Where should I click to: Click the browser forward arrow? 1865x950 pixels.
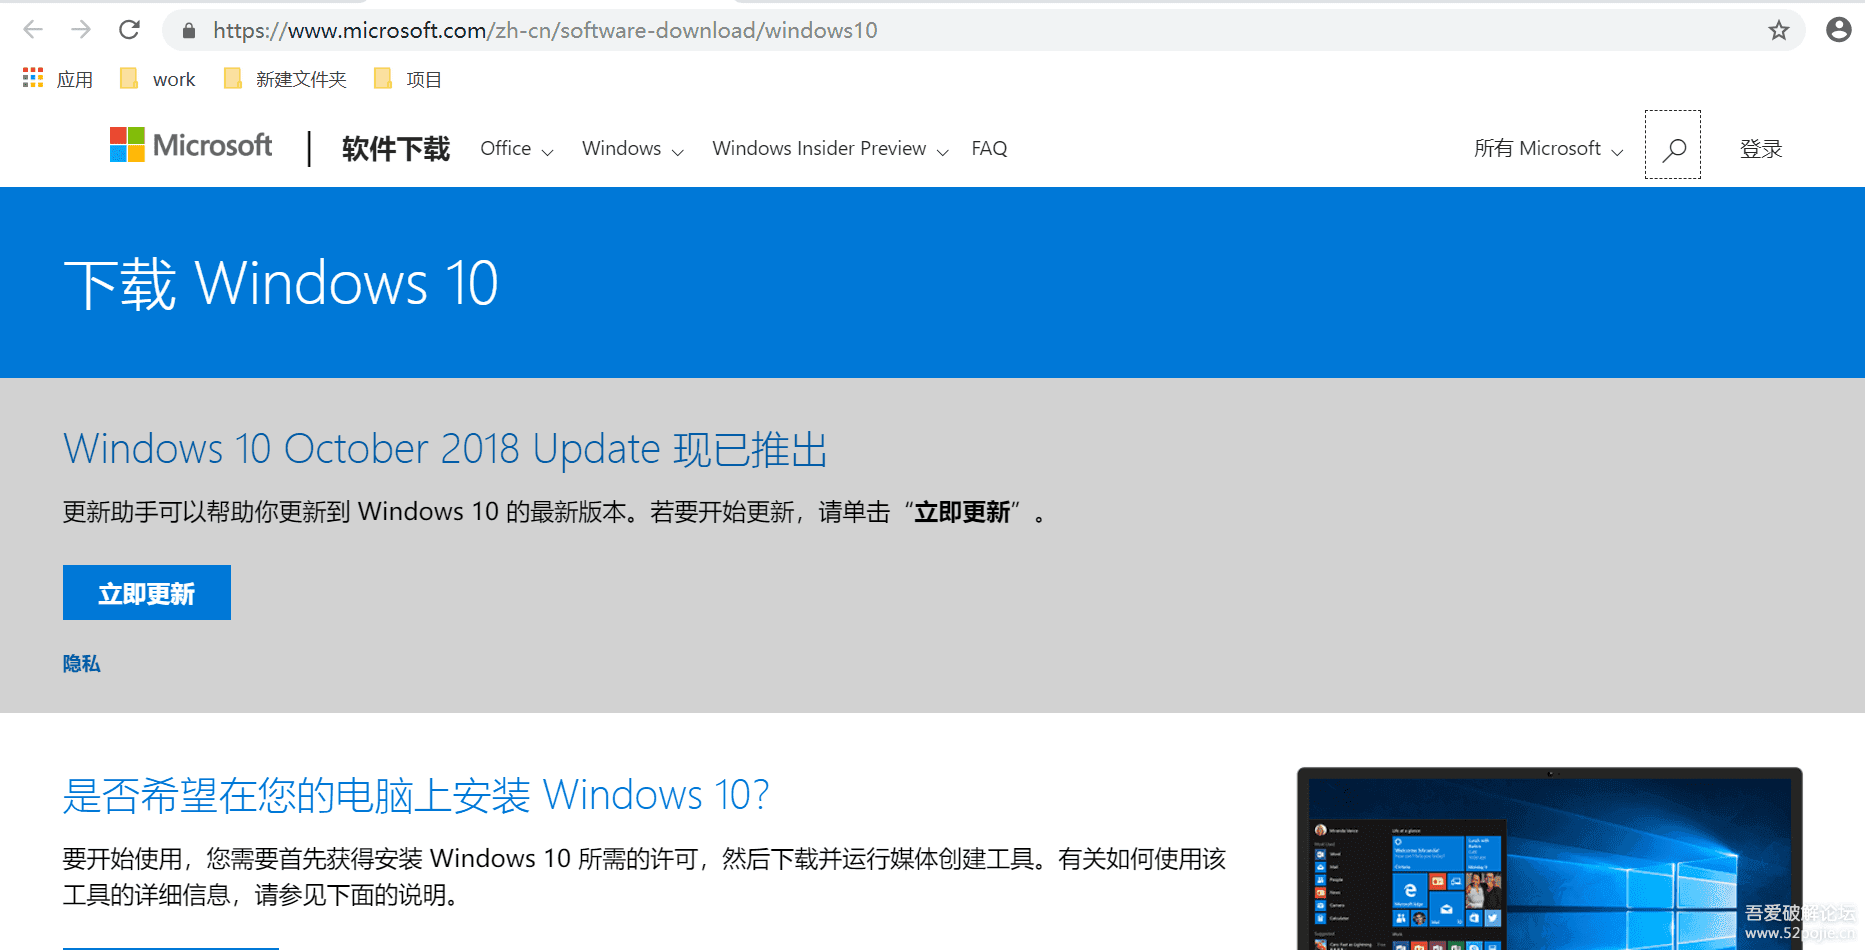click(81, 30)
